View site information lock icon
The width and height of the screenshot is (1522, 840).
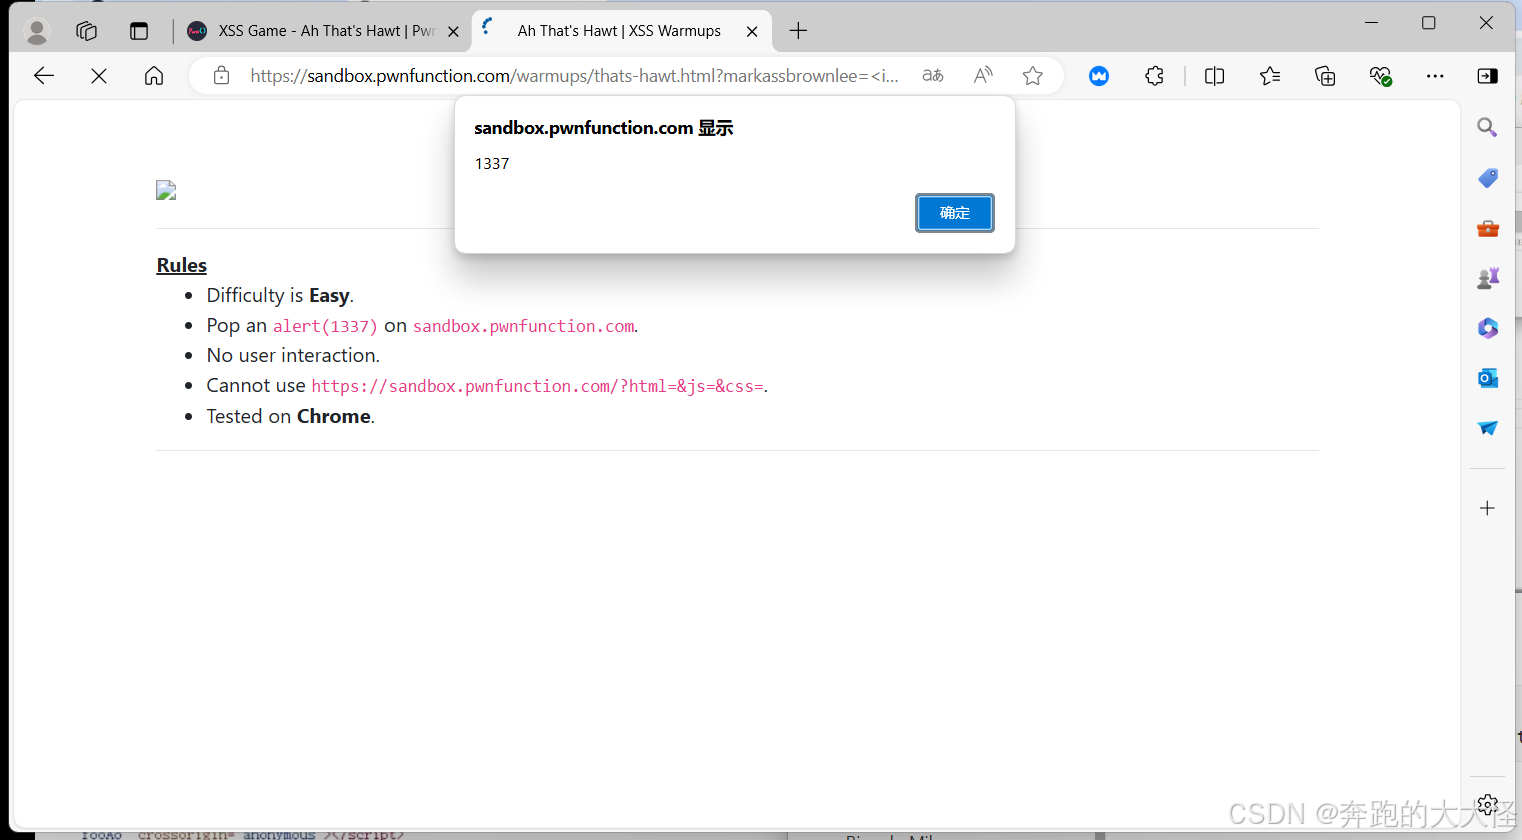coord(222,76)
